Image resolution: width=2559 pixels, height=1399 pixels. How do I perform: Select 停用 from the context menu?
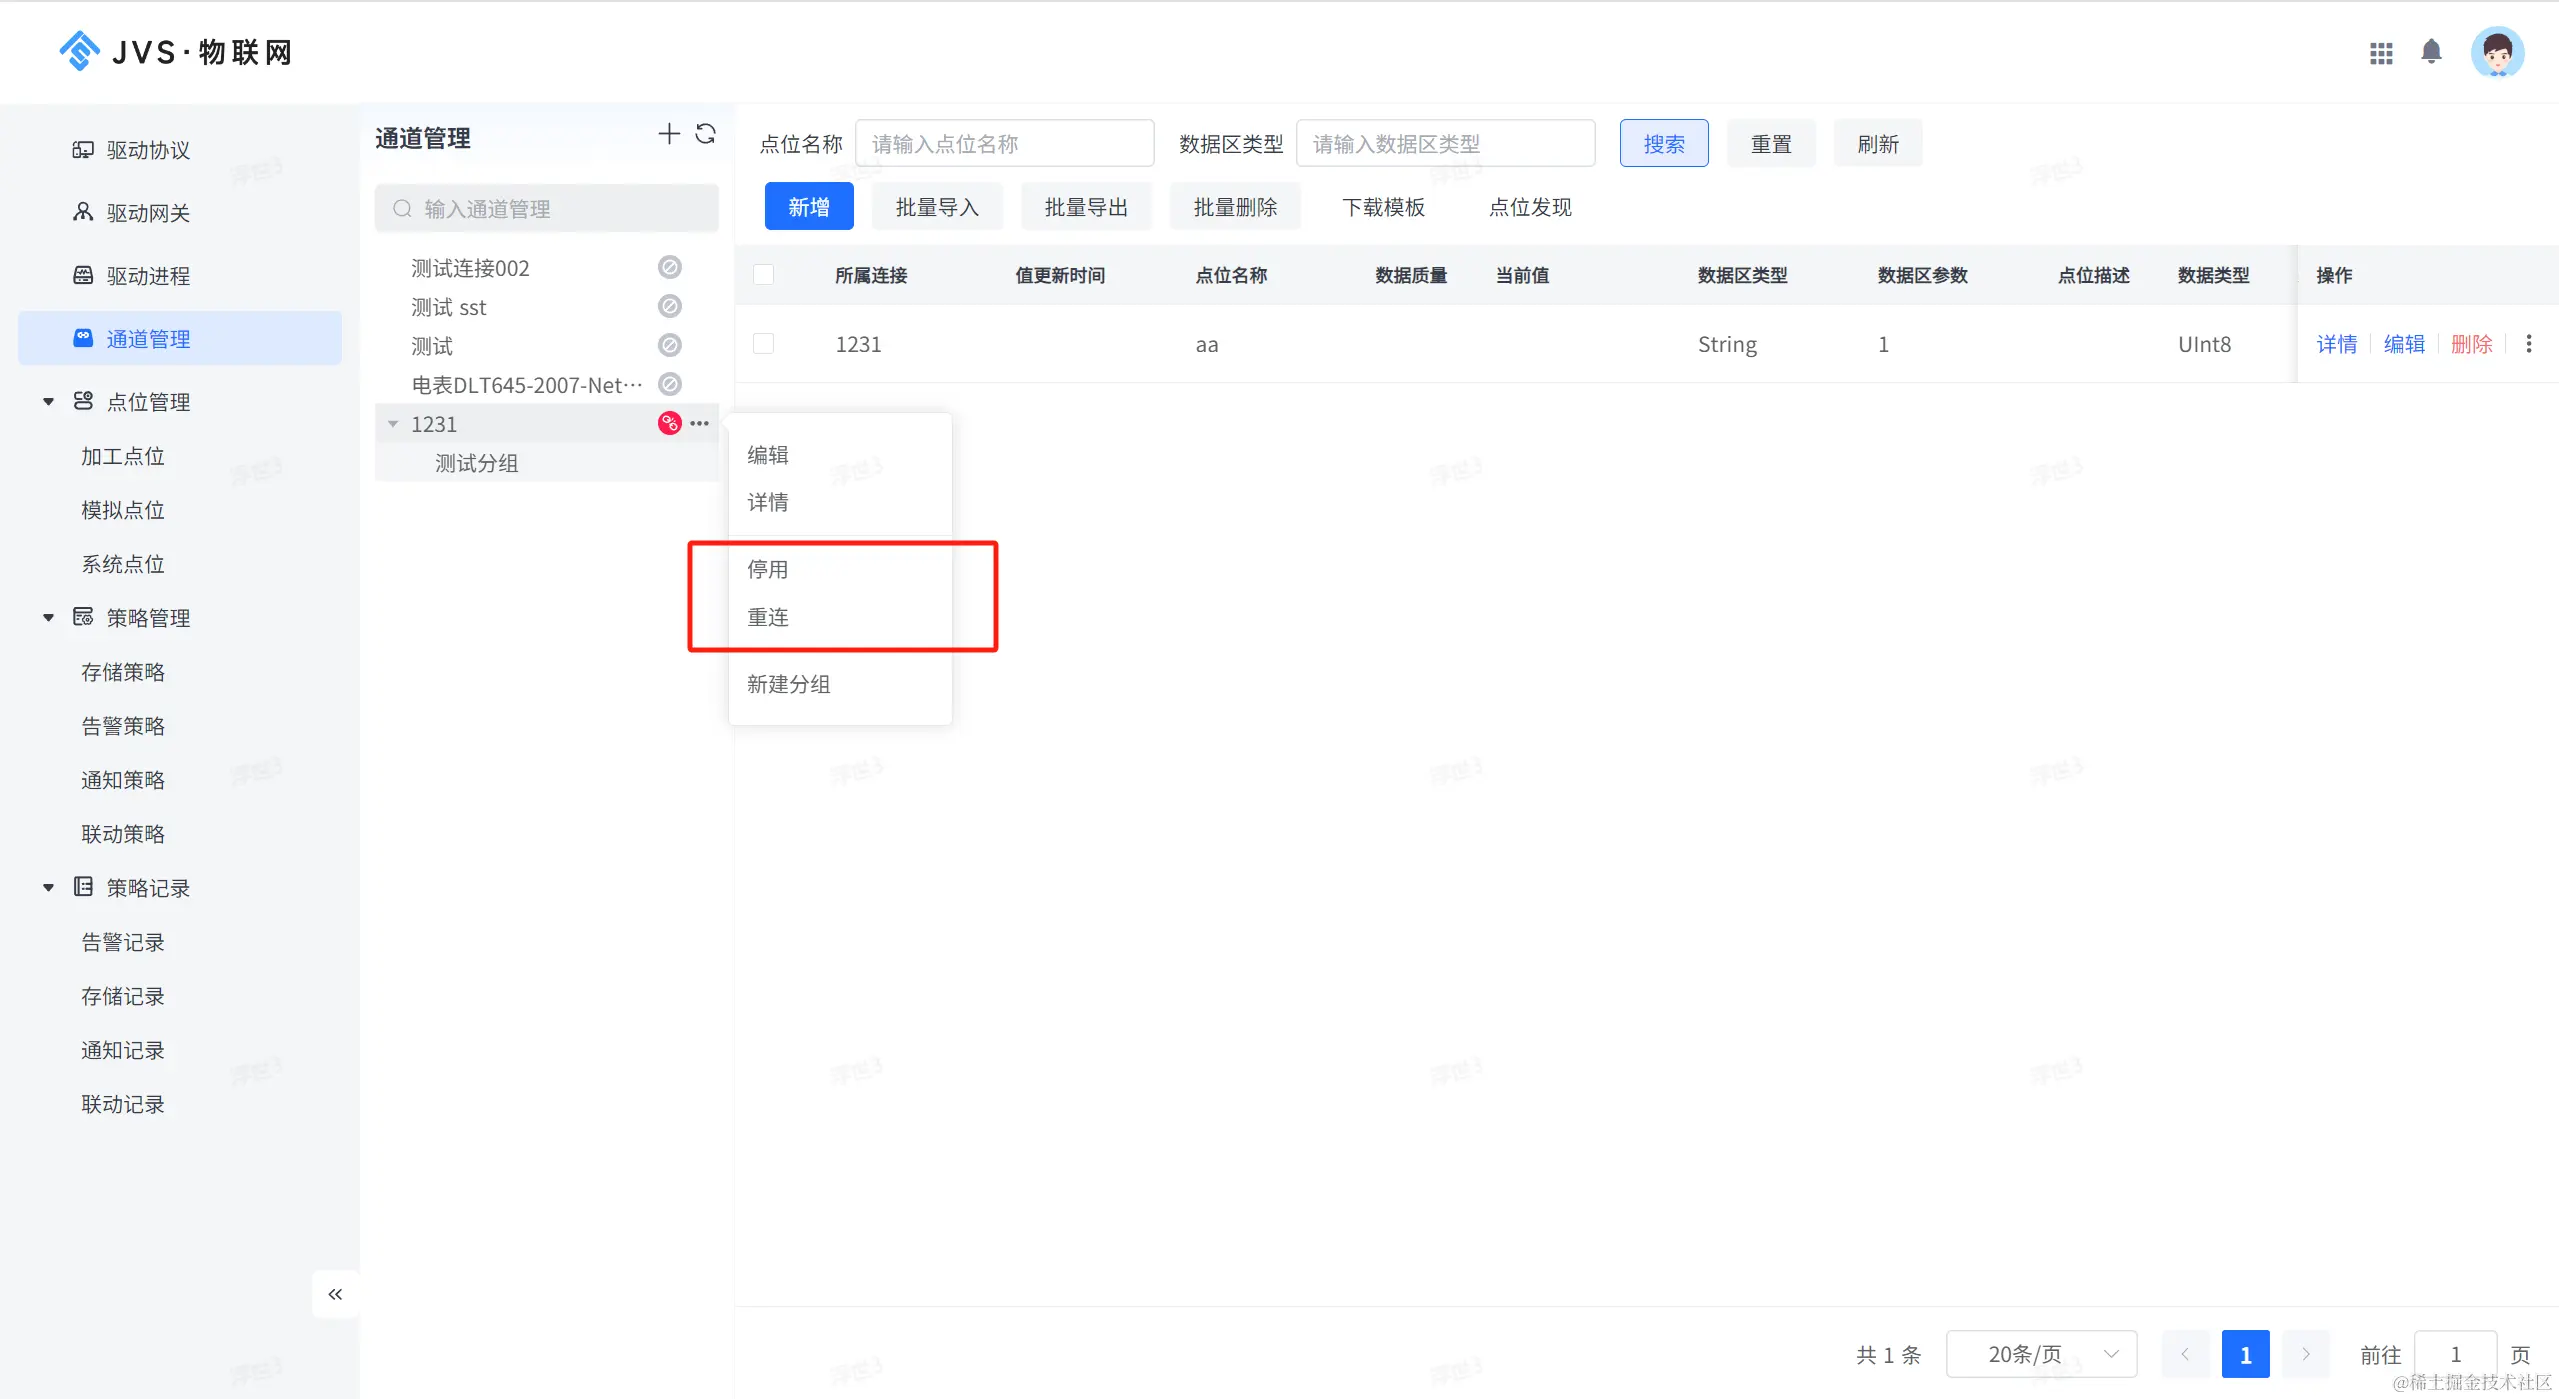(x=768, y=569)
